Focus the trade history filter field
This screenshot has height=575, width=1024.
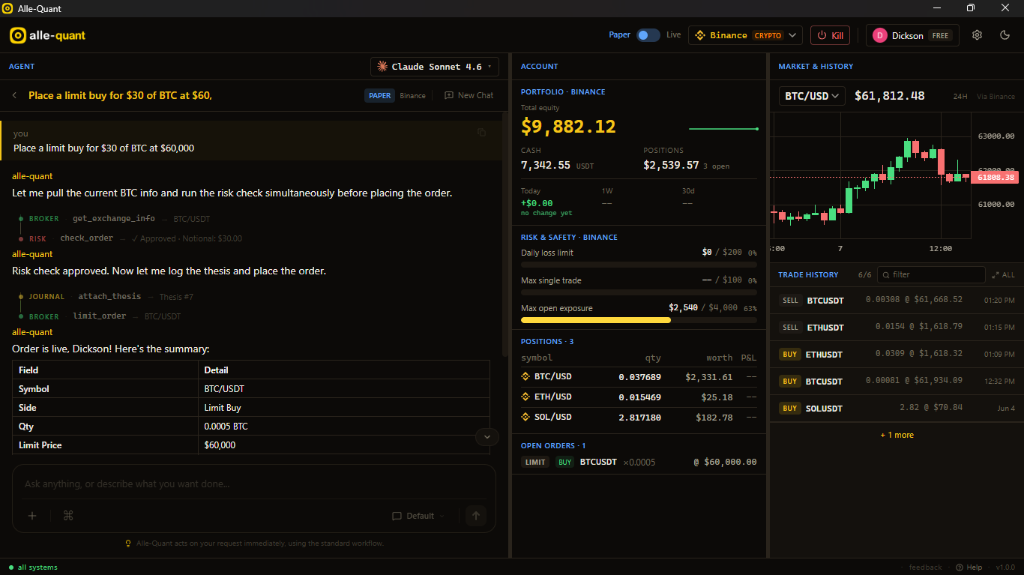pyautogui.click(x=931, y=275)
